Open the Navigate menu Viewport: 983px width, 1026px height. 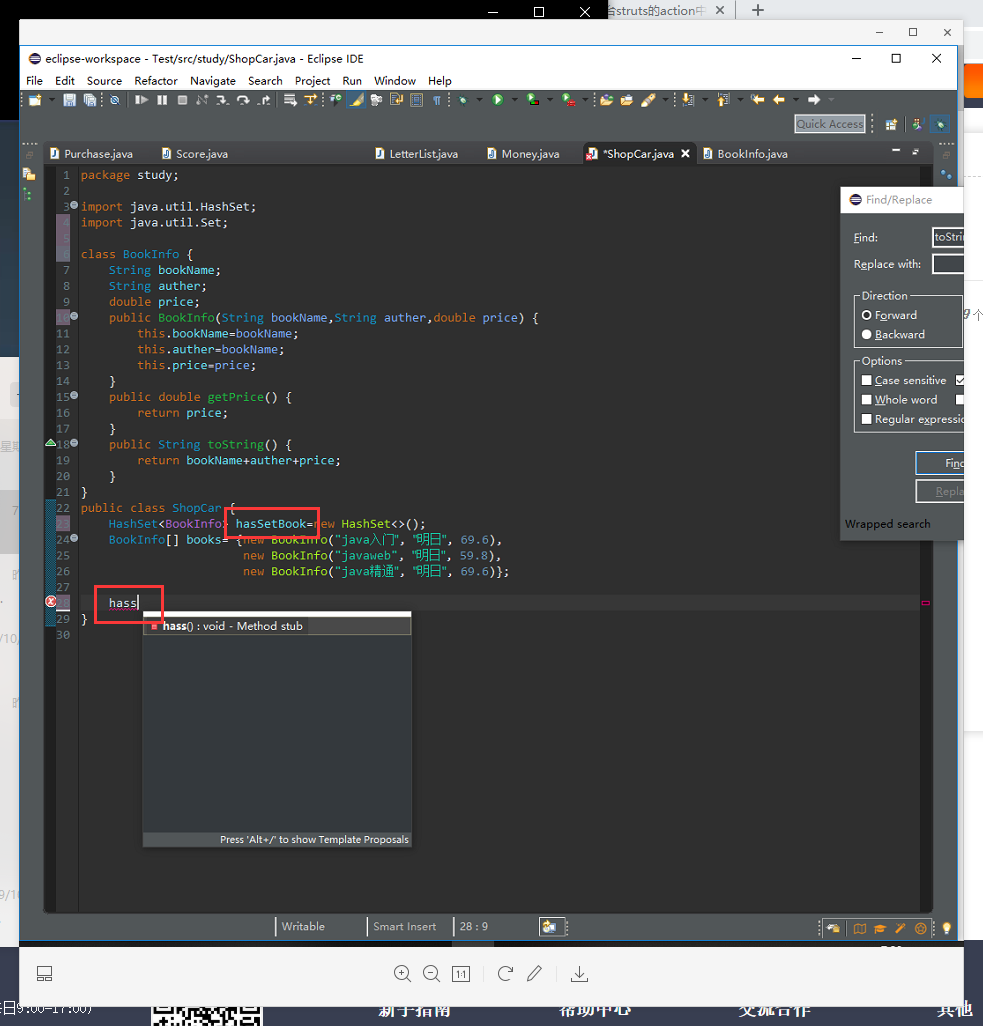click(213, 80)
